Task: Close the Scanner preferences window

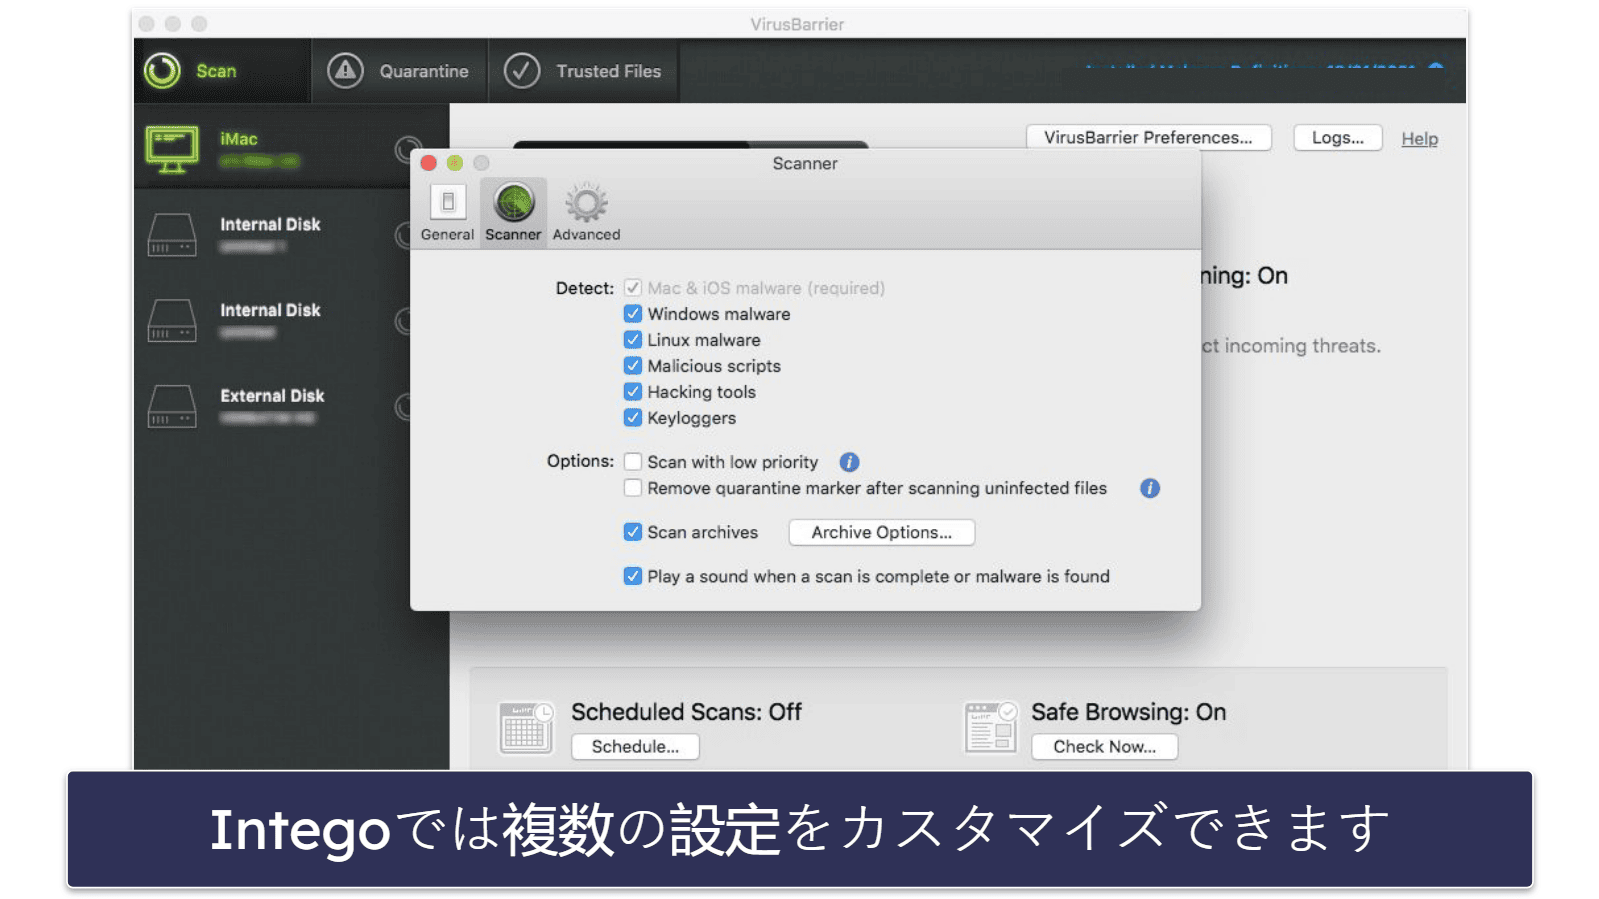Action: [x=429, y=163]
